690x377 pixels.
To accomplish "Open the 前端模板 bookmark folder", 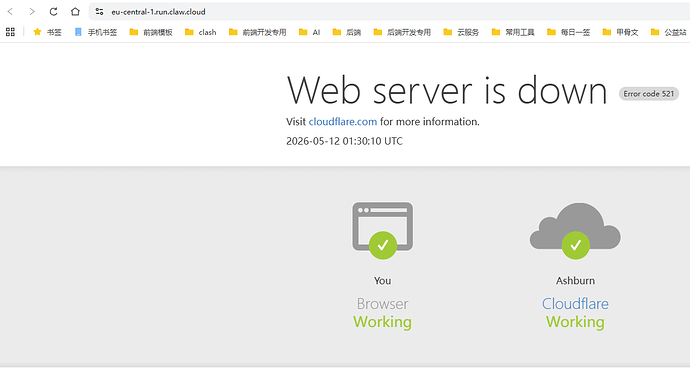I will click(151, 32).
